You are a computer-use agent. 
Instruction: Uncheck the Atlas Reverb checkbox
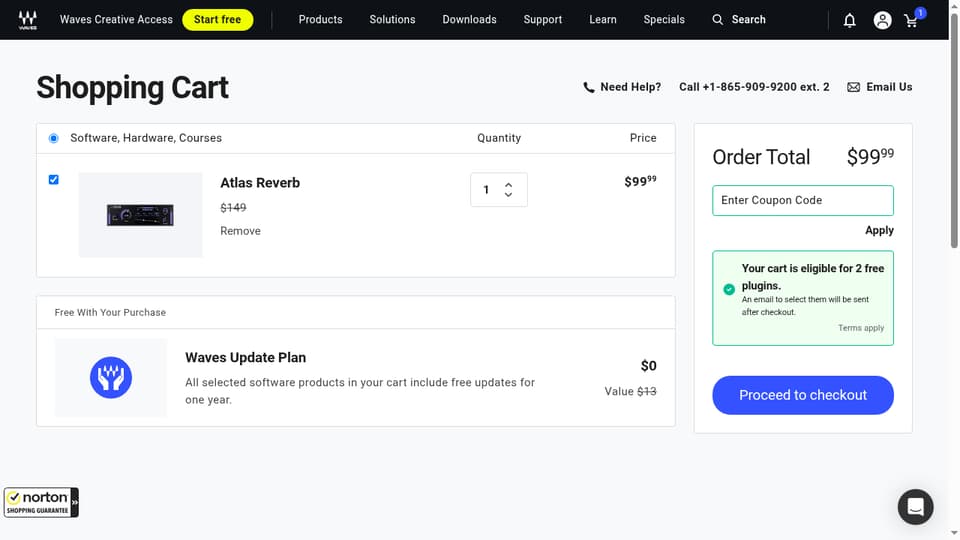[x=54, y=179]
